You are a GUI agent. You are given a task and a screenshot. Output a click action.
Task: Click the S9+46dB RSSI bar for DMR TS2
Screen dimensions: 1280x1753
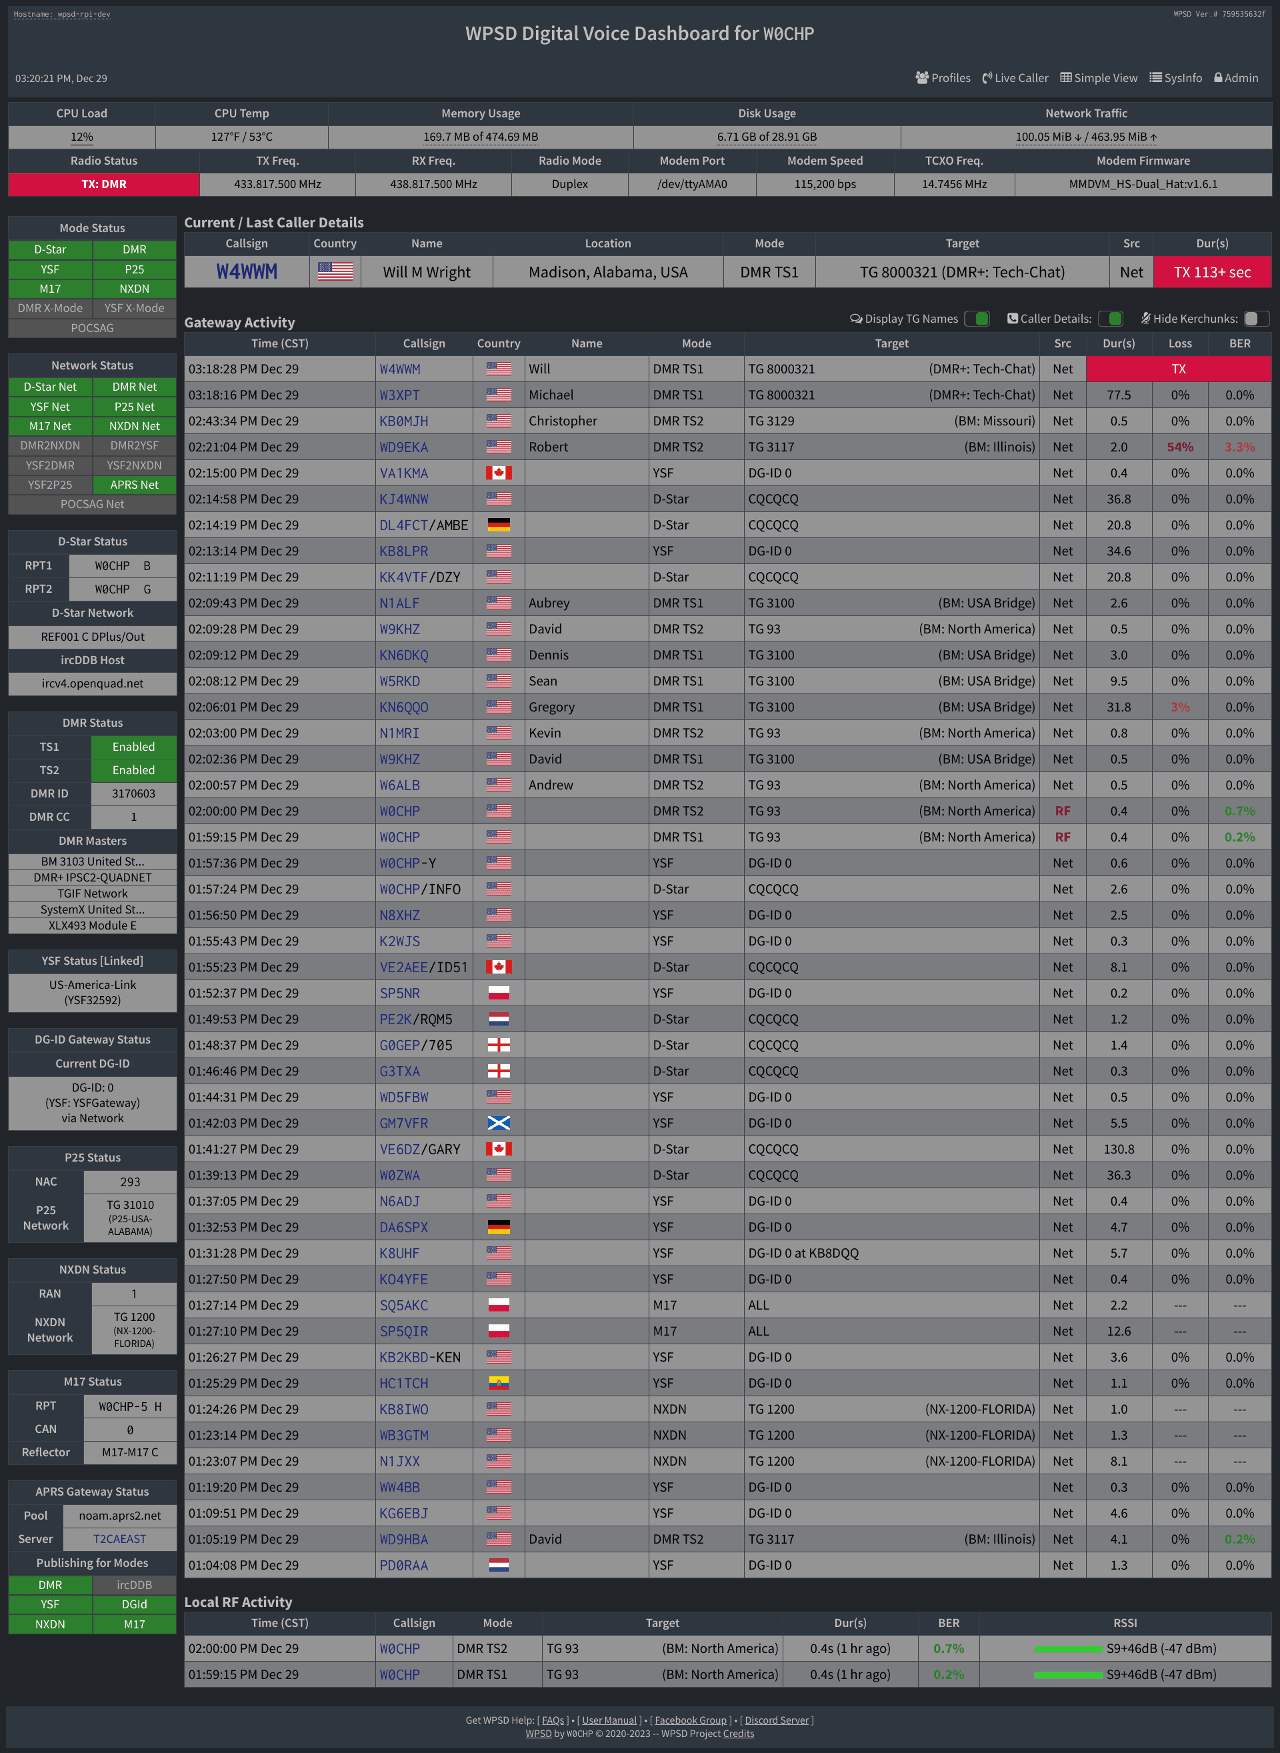[1068, 1648]
